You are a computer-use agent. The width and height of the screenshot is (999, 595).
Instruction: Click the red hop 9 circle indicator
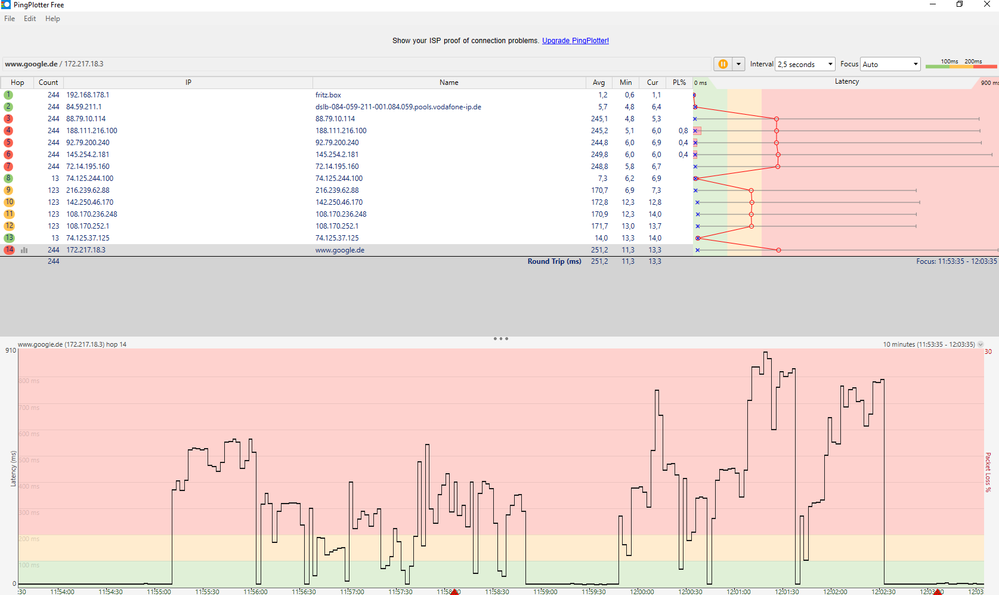[8, 188]
